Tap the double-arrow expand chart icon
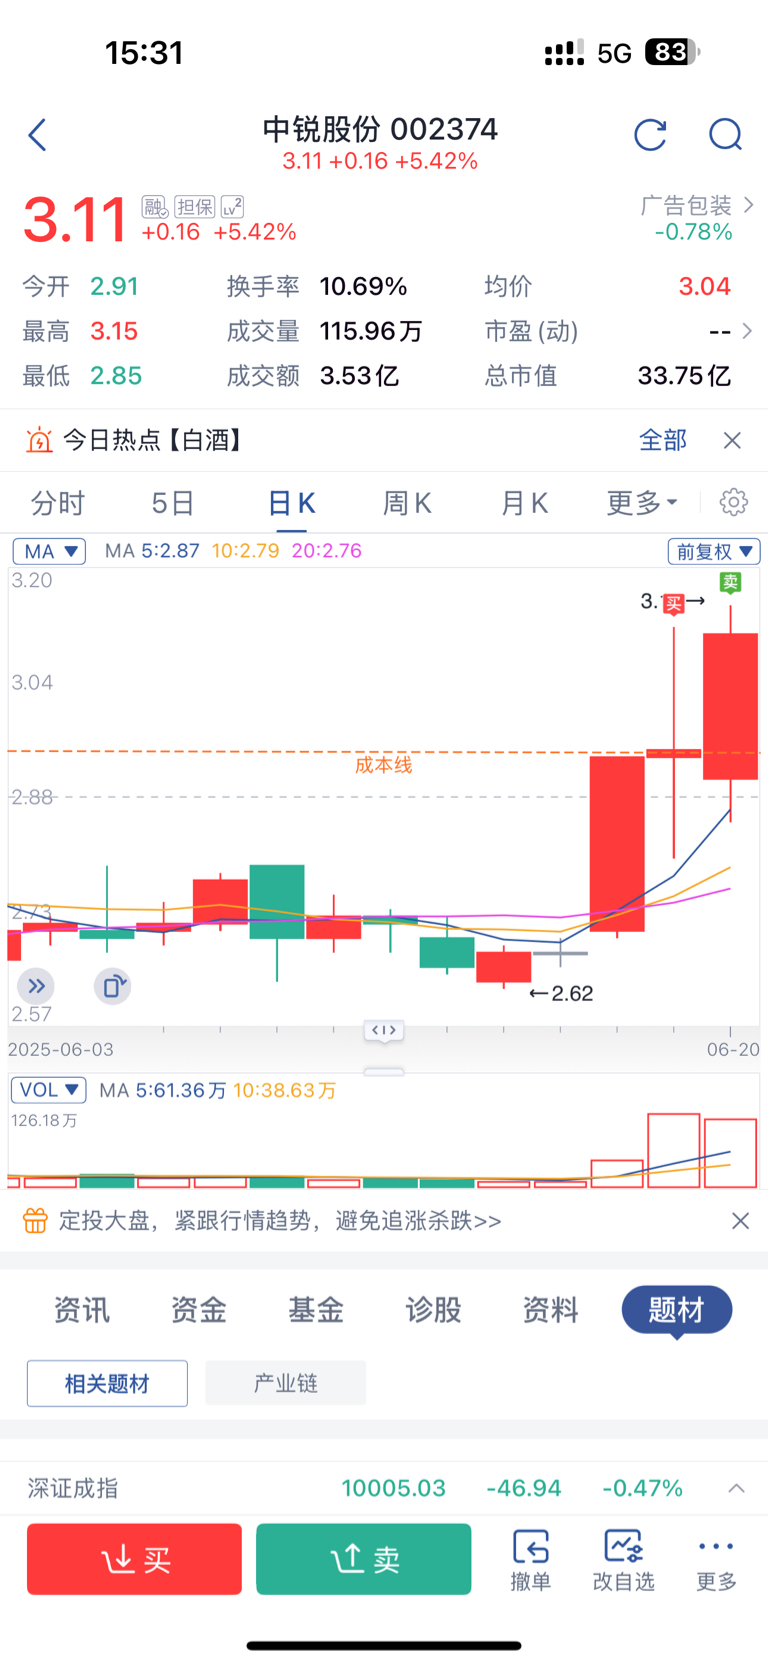This screenshot has width=768, height=1665. pos(36,986)
